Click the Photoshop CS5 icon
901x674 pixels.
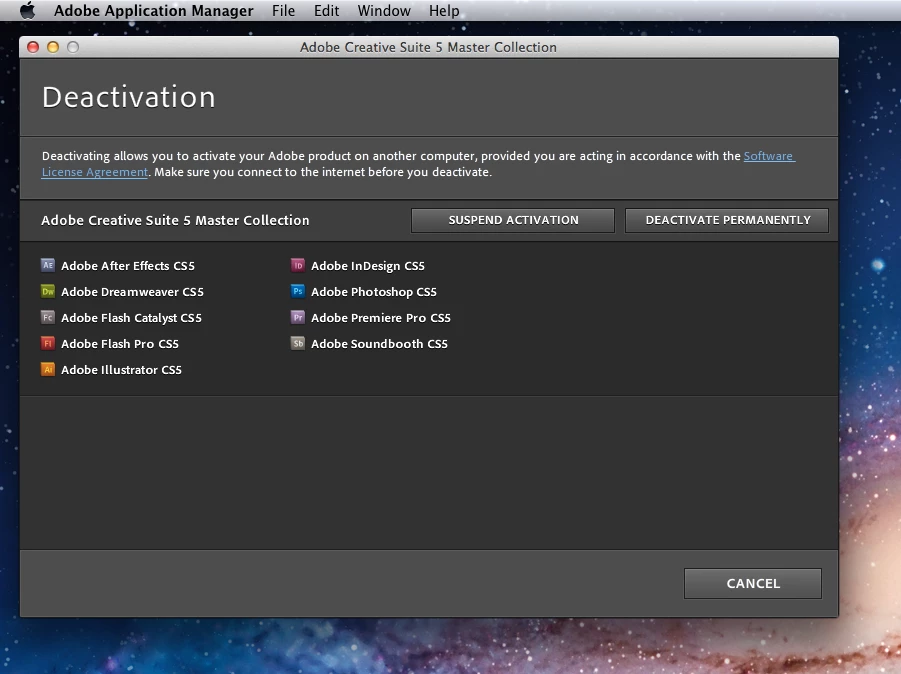click(x=298, y=291)
